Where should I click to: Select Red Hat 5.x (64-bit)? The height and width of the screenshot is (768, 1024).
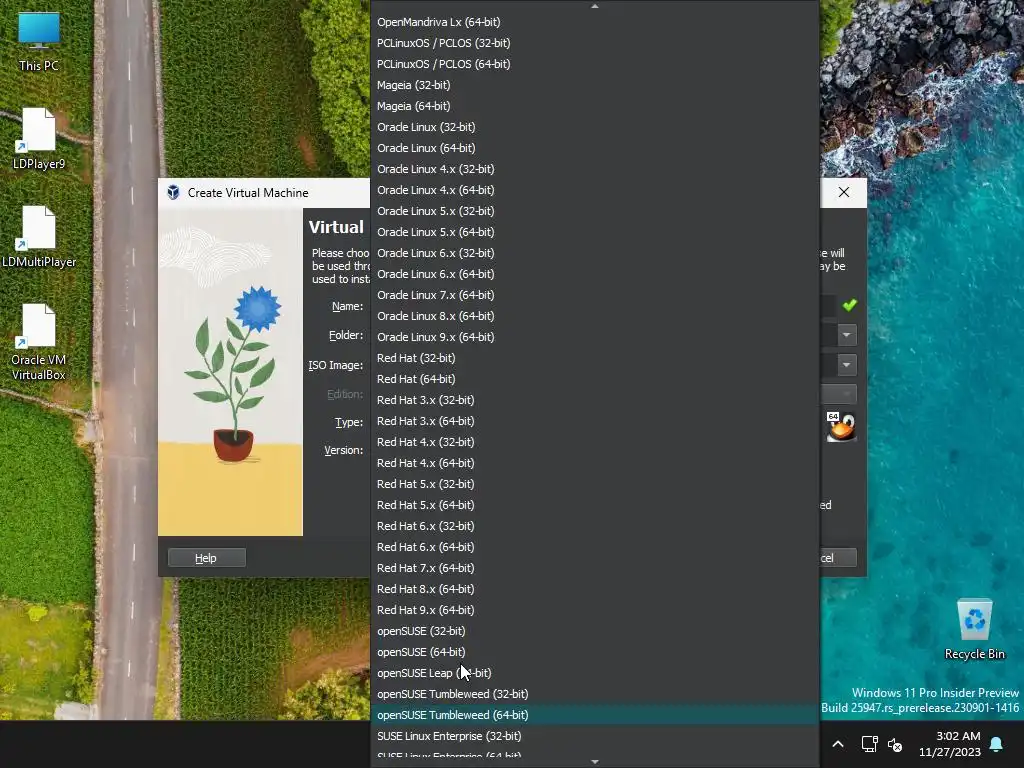(594, 505)
